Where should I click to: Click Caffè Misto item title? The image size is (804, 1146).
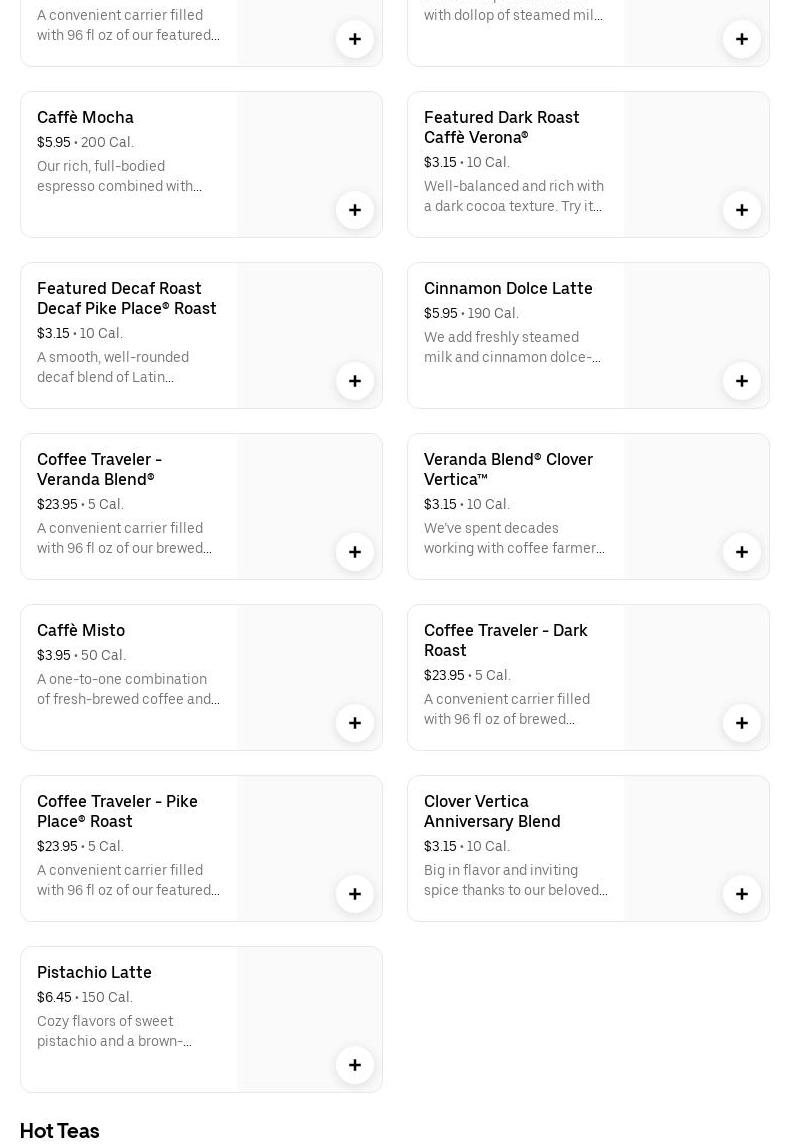tap(81, 630)
